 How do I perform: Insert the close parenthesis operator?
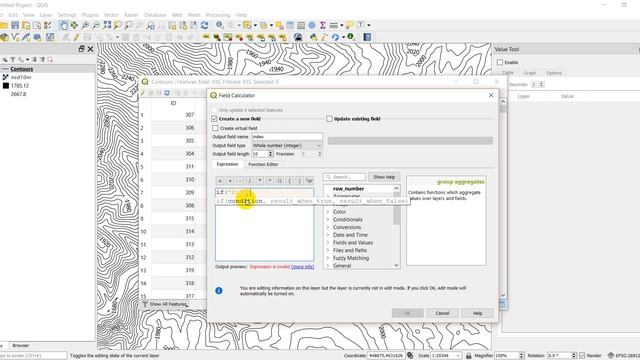tap(299, 180)
